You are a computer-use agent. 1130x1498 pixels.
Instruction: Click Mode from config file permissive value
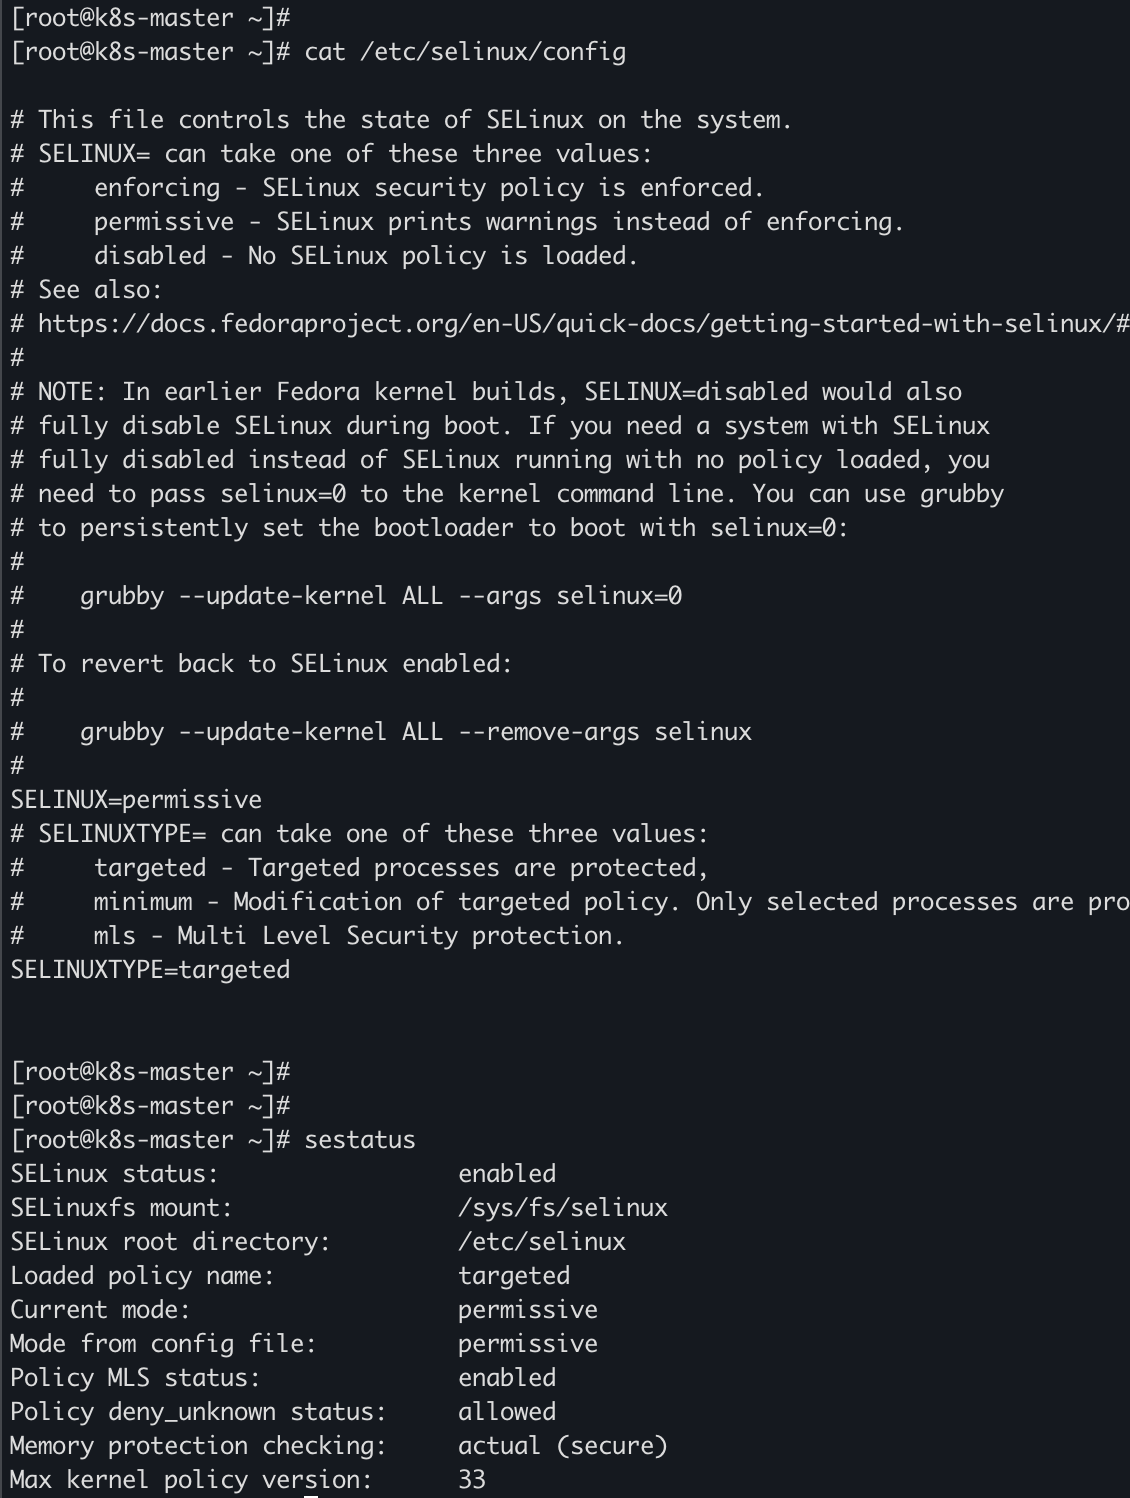coord(528,1344)
